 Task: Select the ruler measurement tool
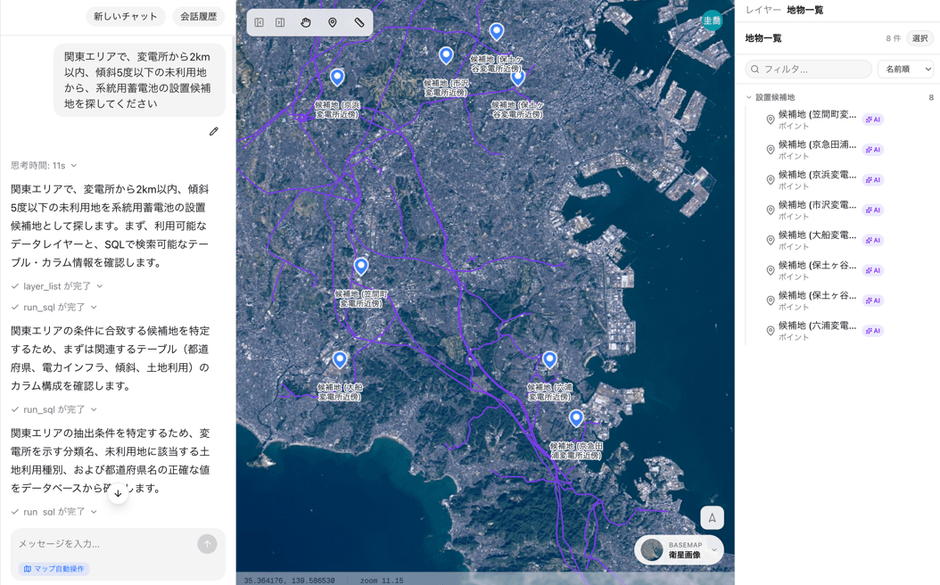tap(359, 22)
